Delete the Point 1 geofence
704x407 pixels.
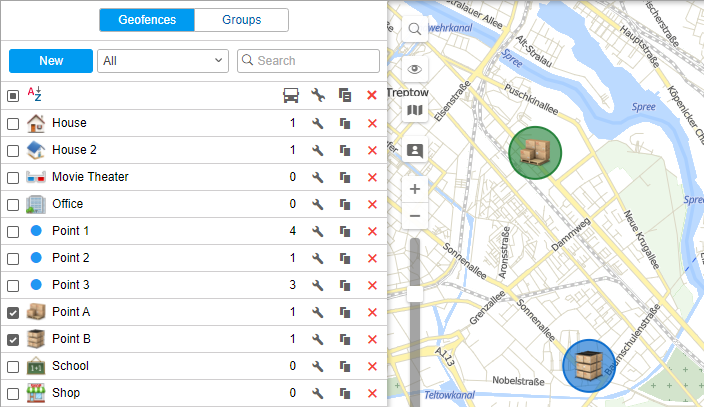pos(372,231)
